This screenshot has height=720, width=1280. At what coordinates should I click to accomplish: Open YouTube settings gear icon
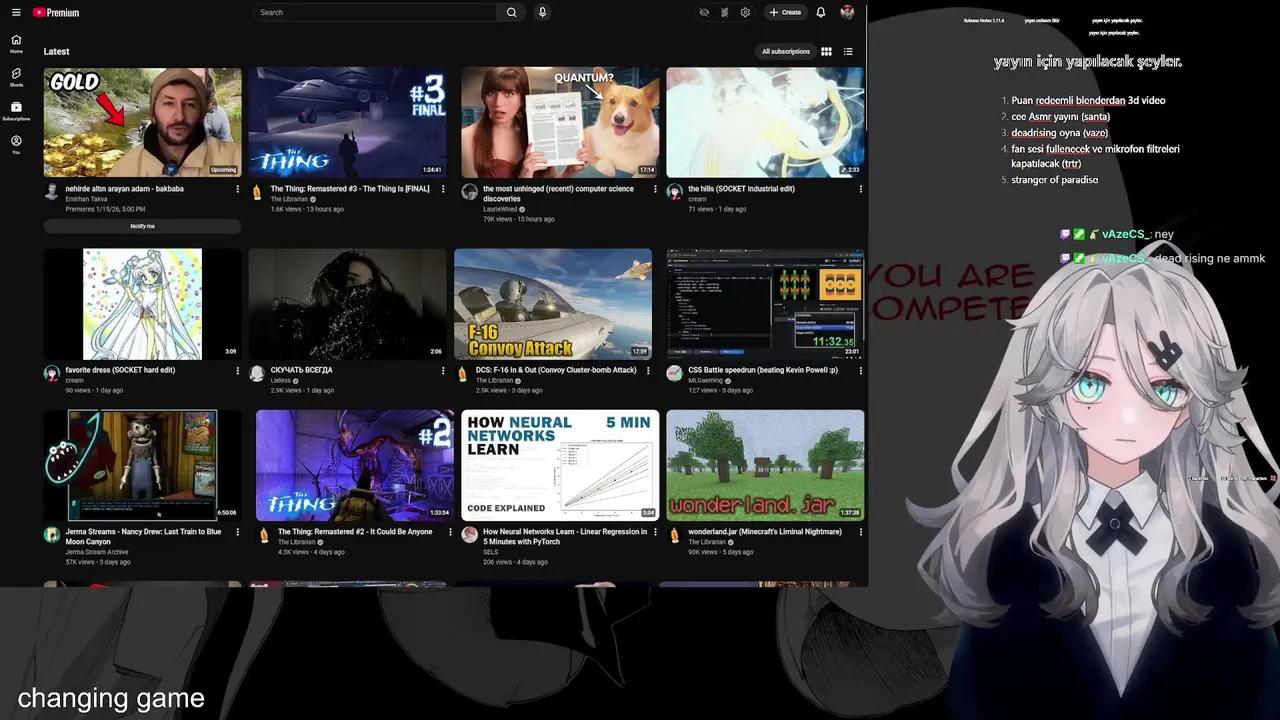(x=744, y=12)
